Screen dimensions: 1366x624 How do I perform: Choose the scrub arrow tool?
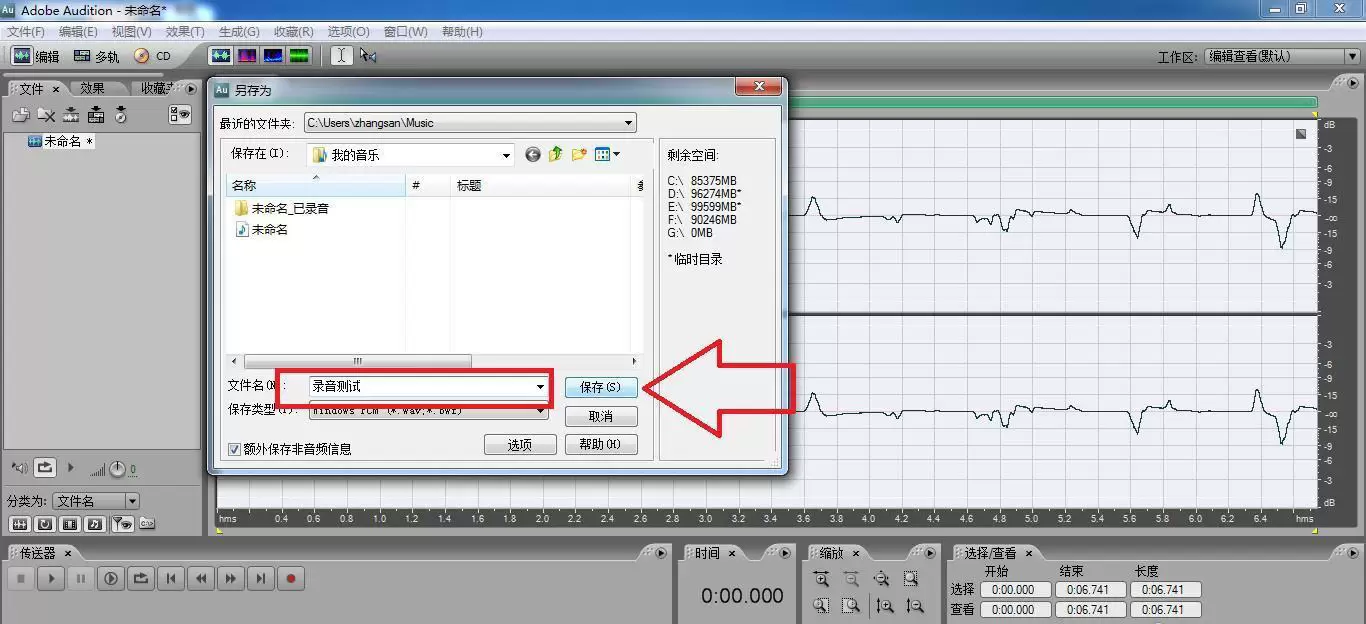(x=368, y=56)
